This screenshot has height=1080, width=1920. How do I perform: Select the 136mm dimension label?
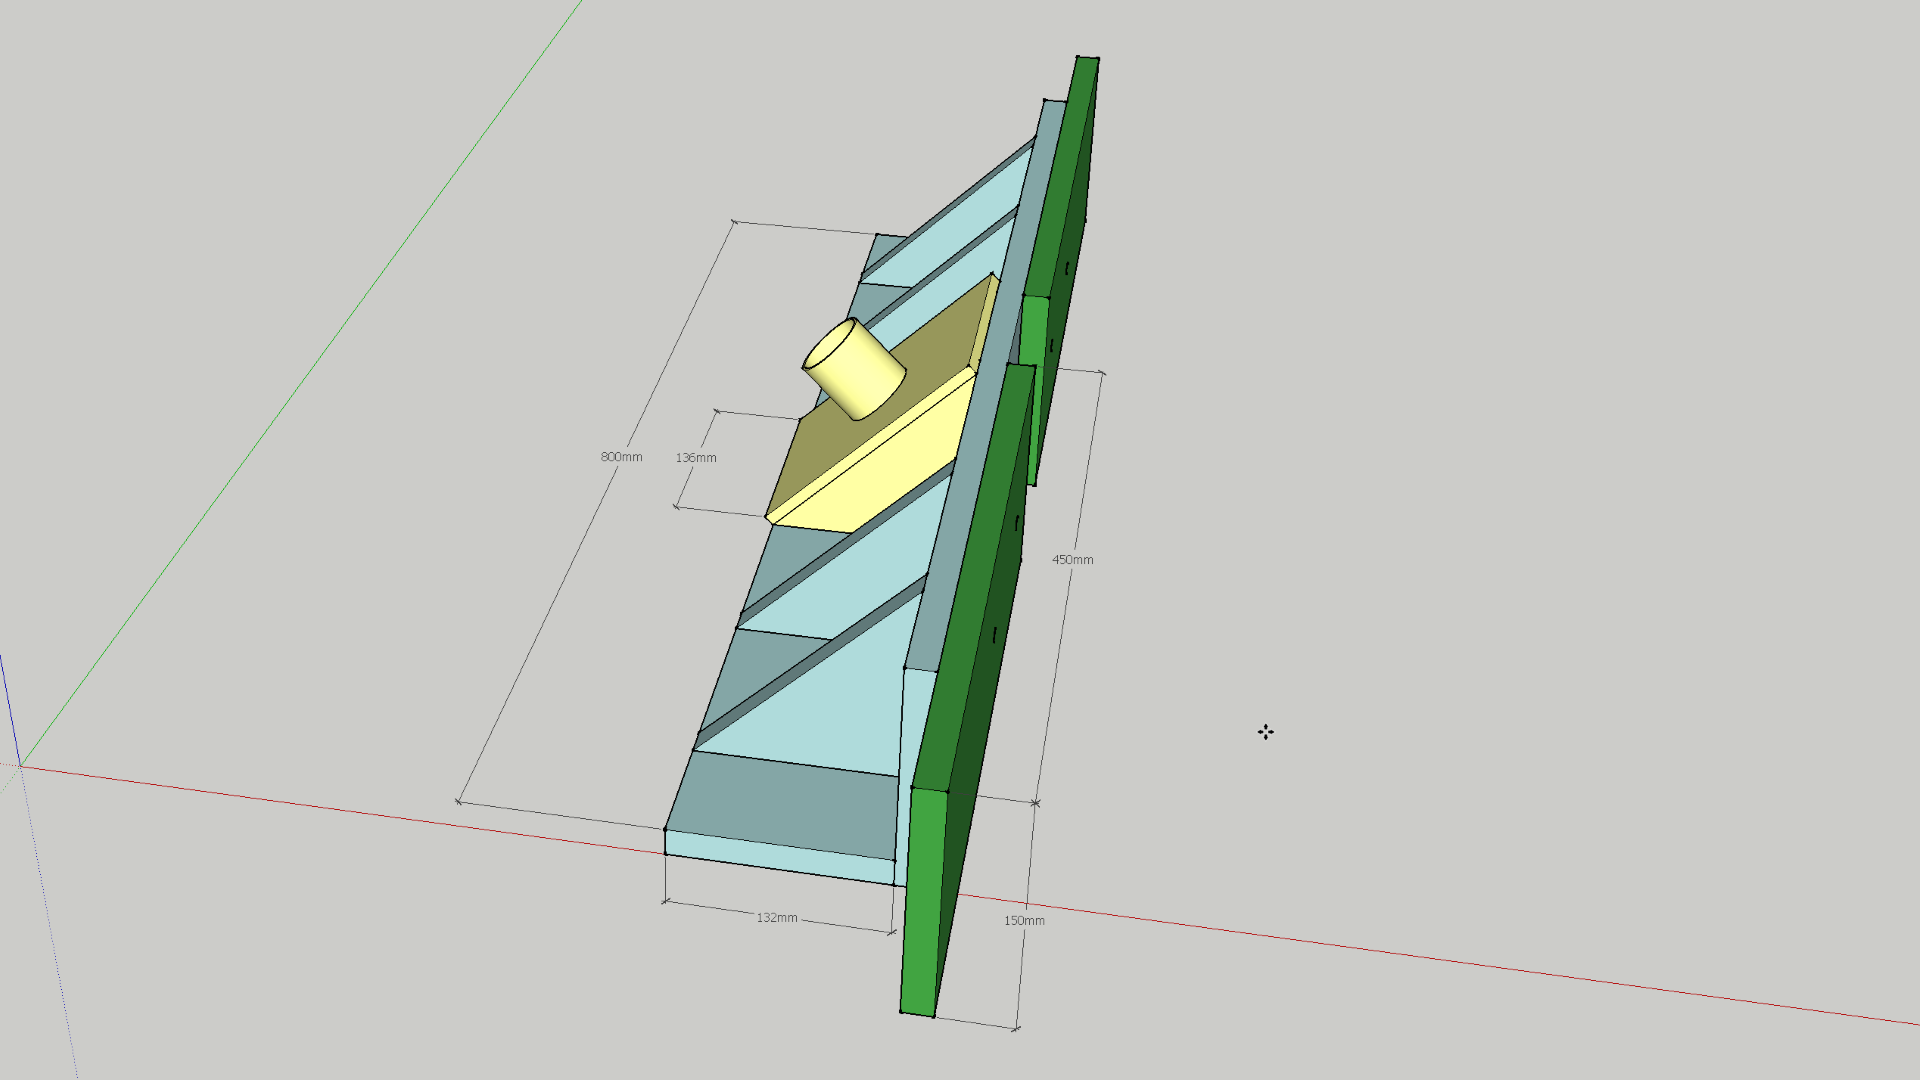click(x=696, y=458)
